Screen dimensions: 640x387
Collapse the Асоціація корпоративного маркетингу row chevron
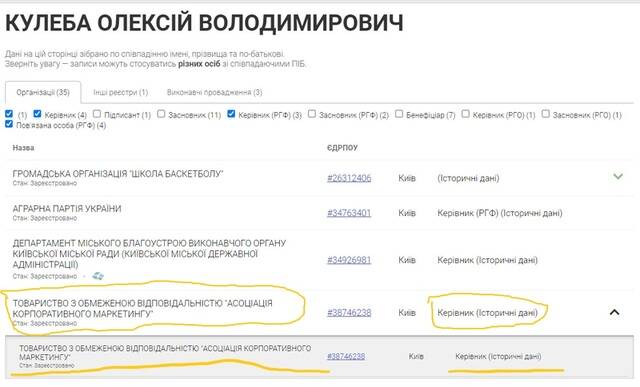614,312
